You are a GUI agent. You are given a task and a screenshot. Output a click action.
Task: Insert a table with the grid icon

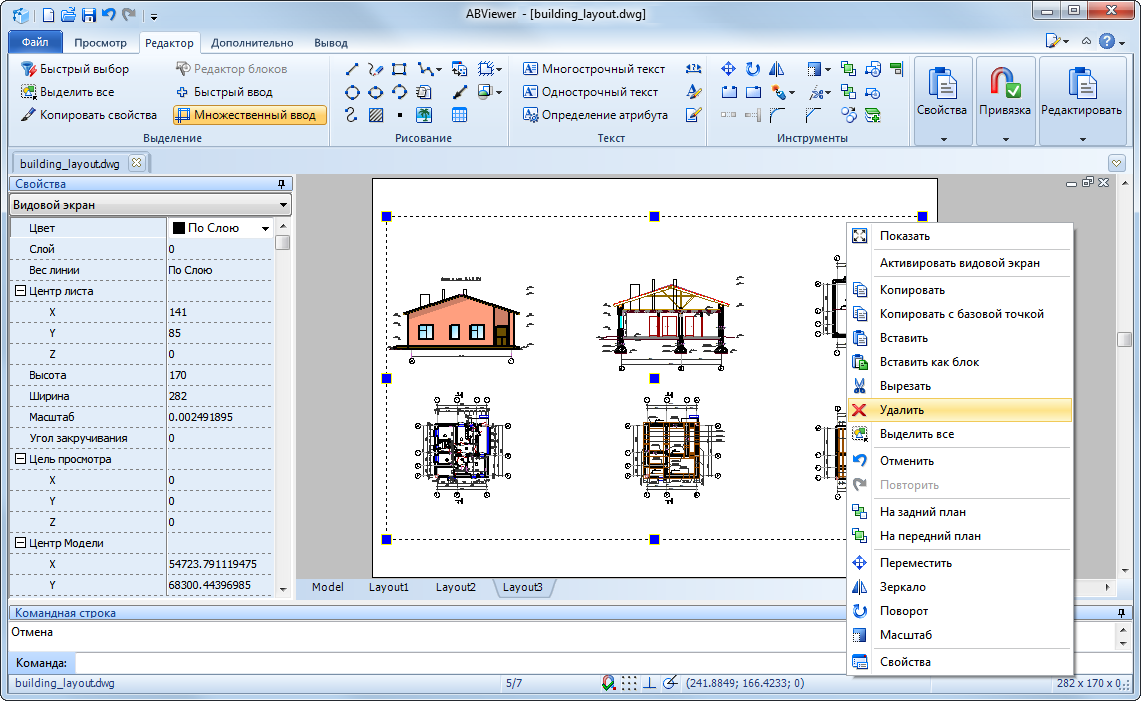(459, 115)
